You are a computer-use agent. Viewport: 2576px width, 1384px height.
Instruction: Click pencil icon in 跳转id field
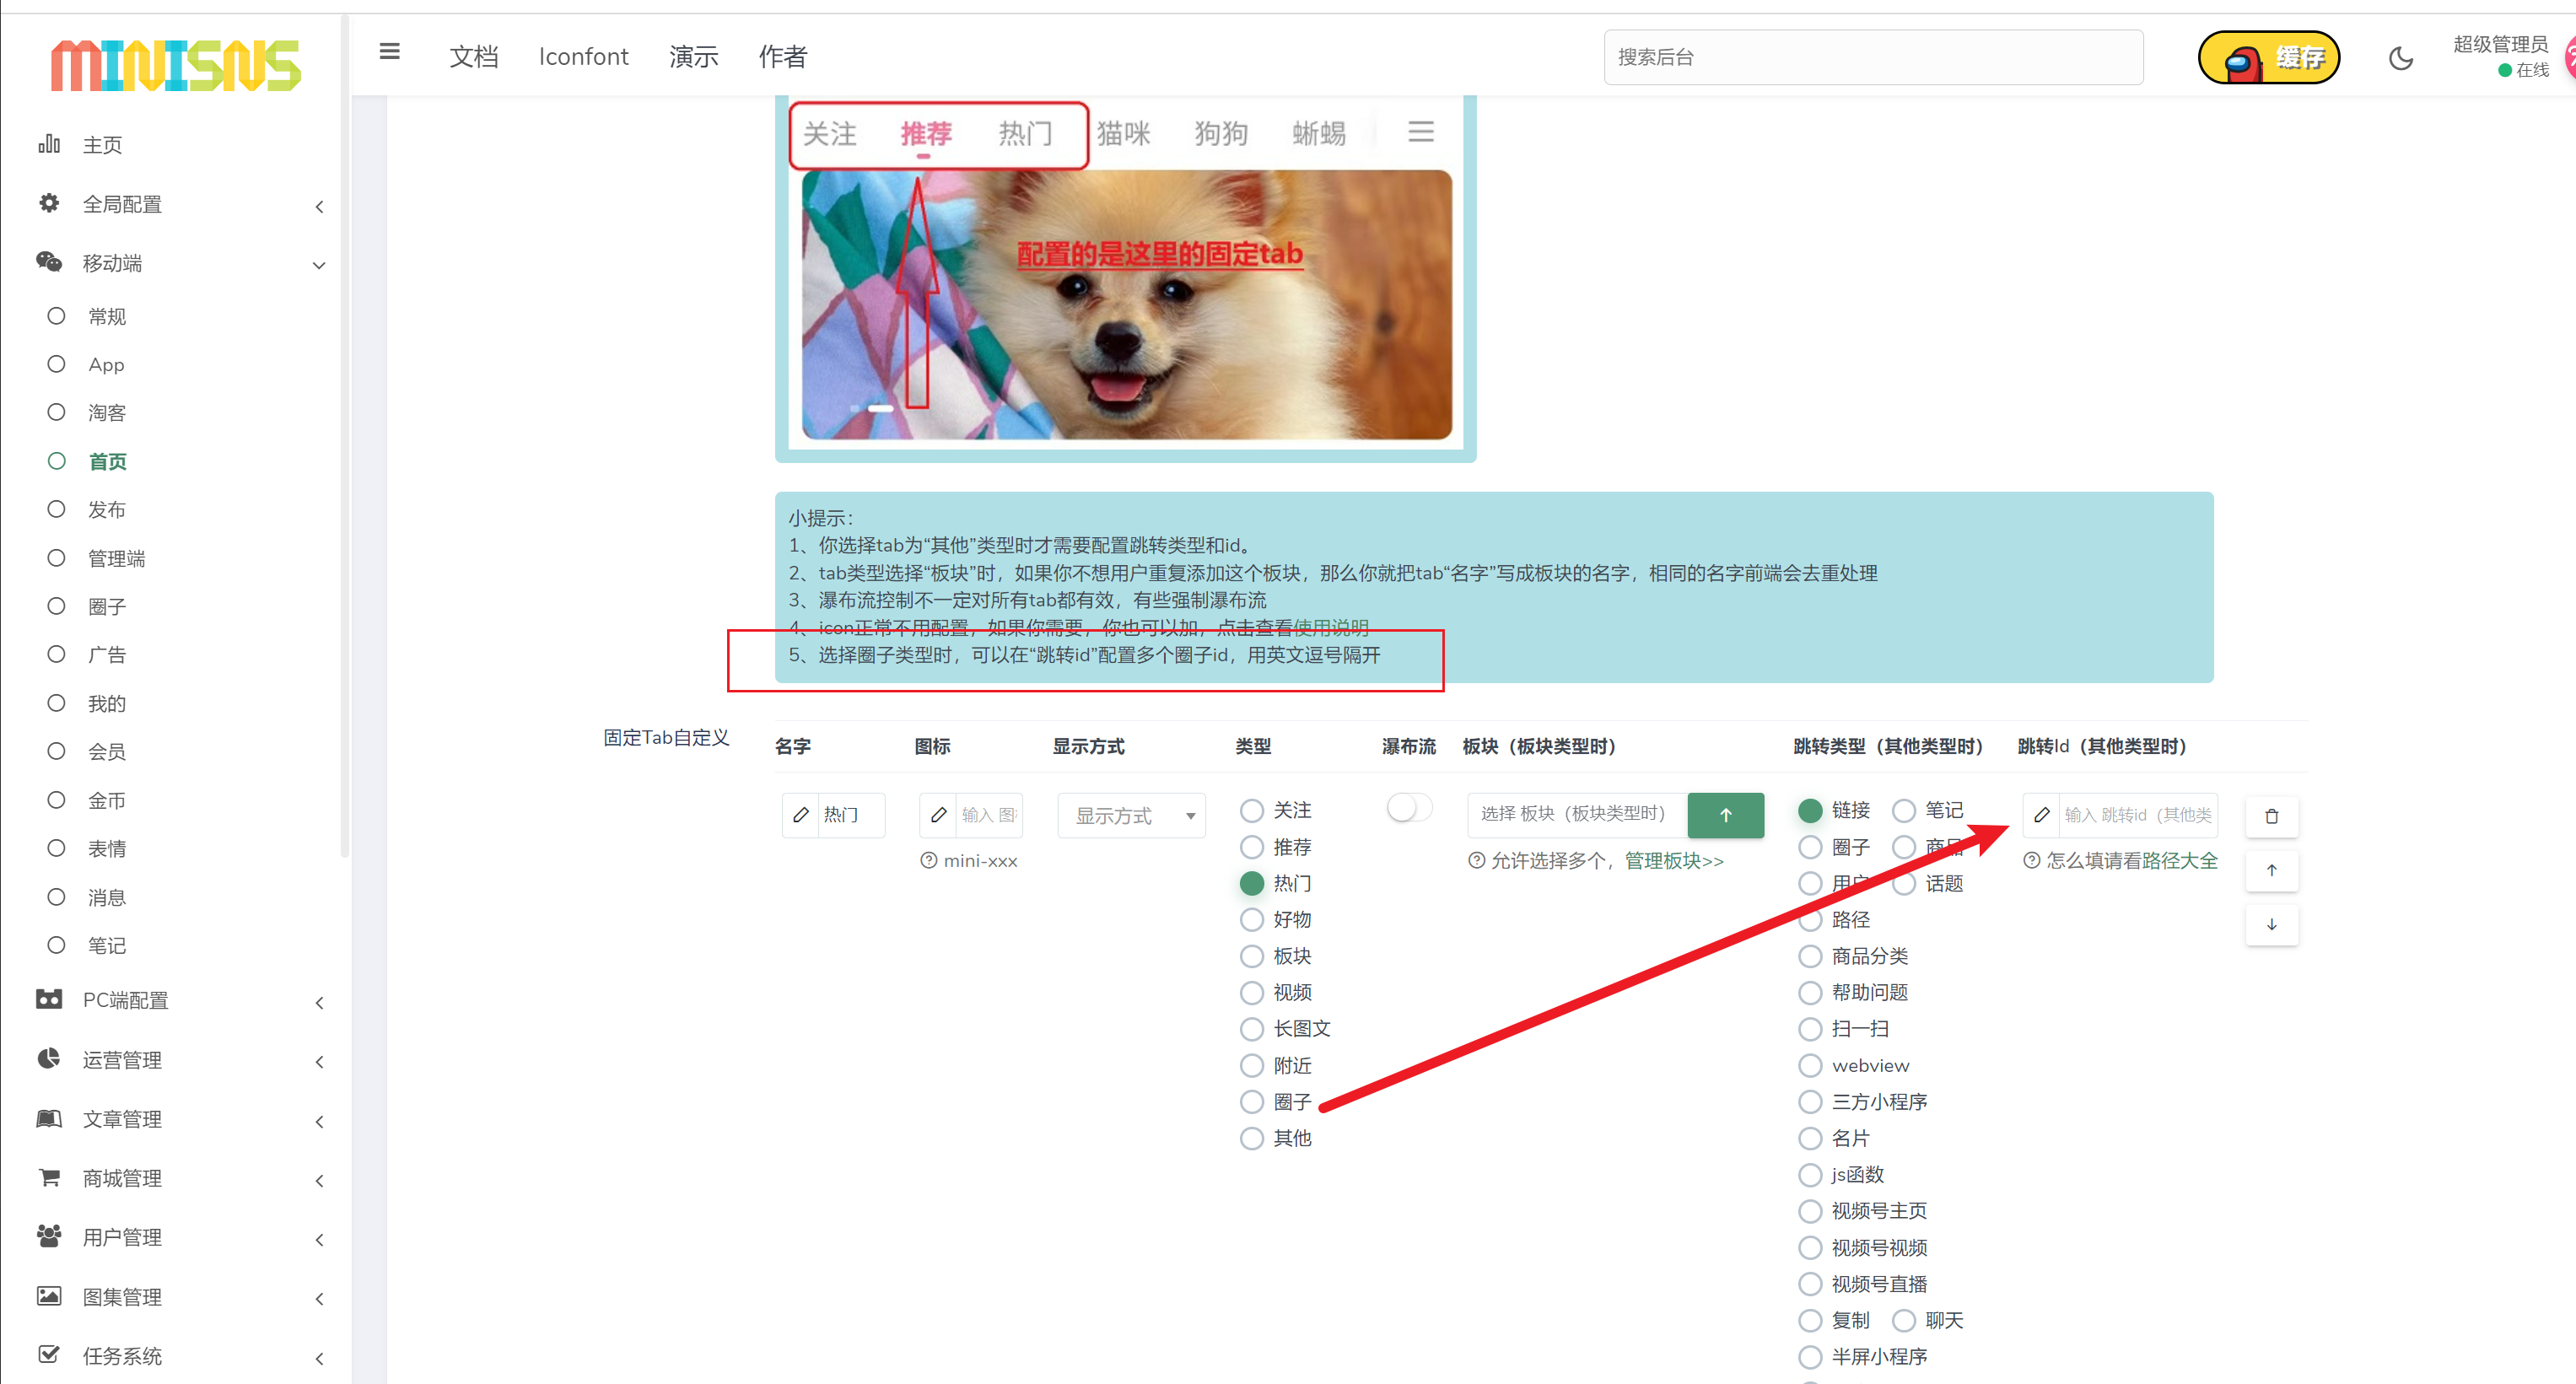(x=2042, y=815)
